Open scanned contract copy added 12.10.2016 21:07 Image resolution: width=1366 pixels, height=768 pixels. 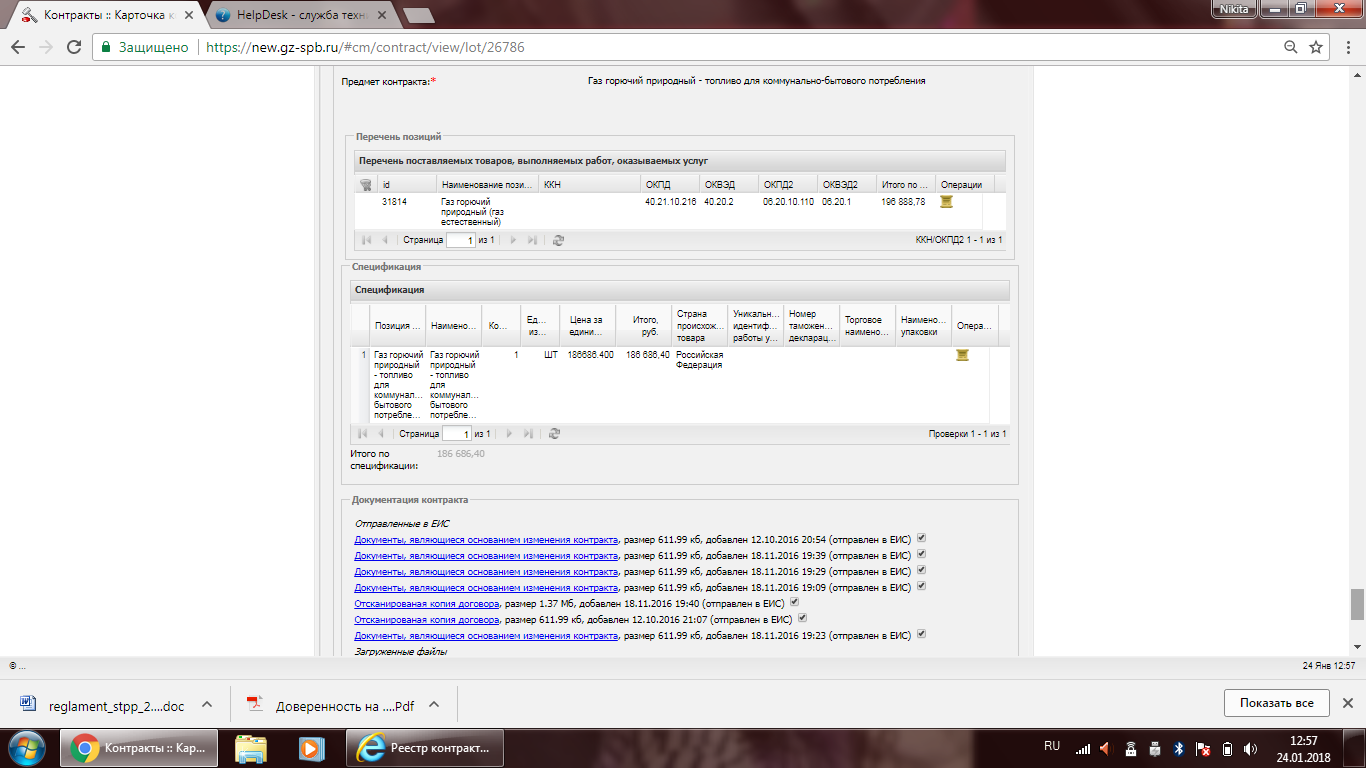click(x=427, y=620)
